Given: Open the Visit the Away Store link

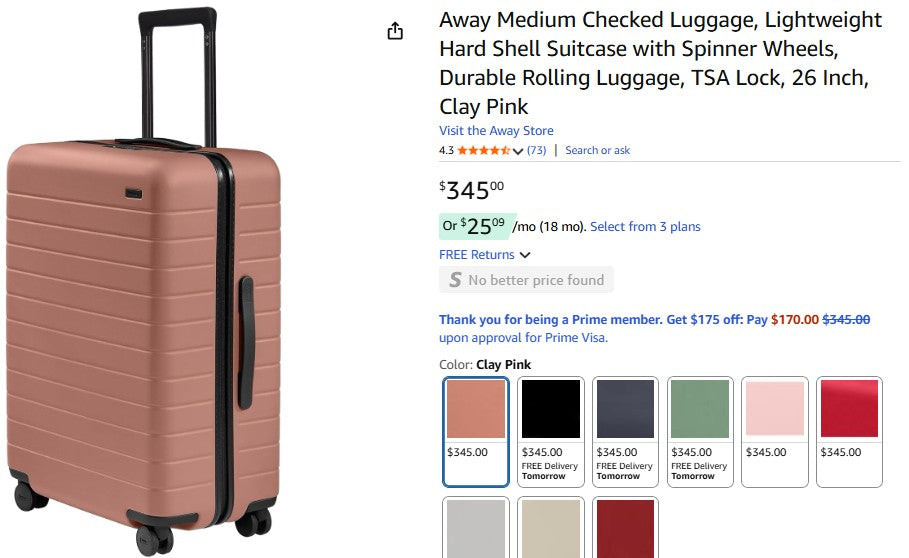Looking at the screenshot, I should 496,131.
